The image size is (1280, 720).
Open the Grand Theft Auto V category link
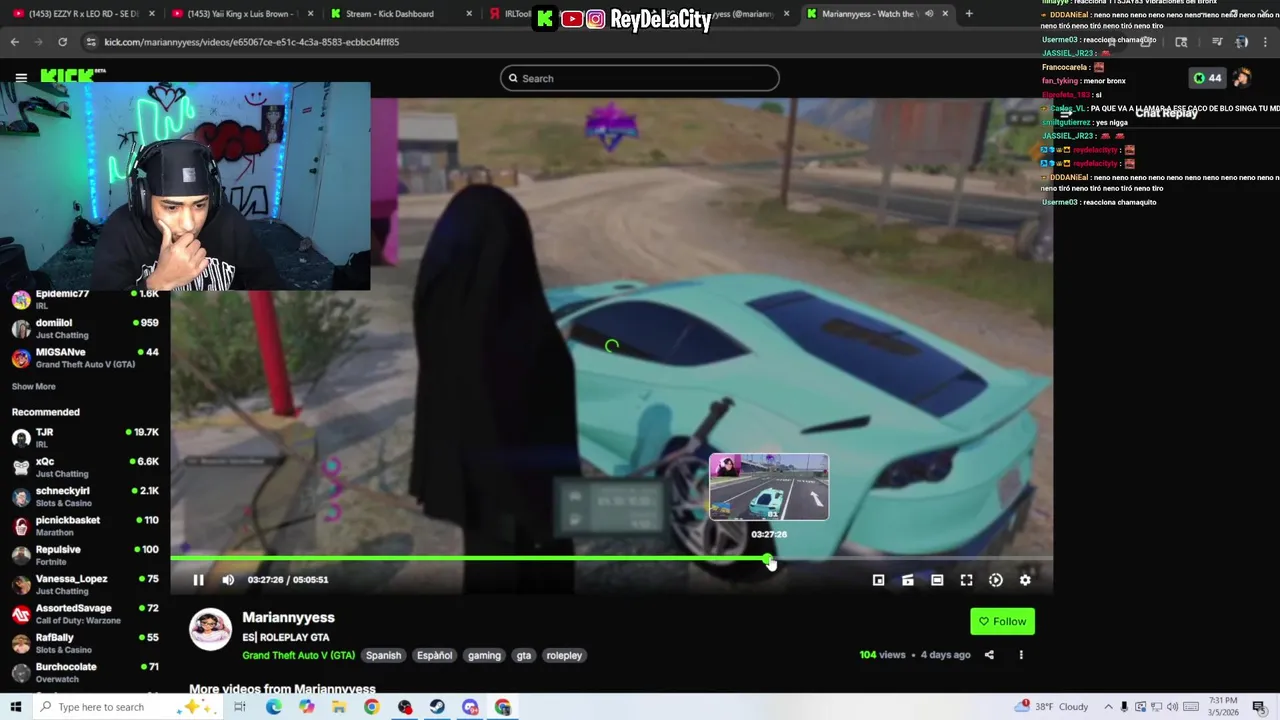298,655
